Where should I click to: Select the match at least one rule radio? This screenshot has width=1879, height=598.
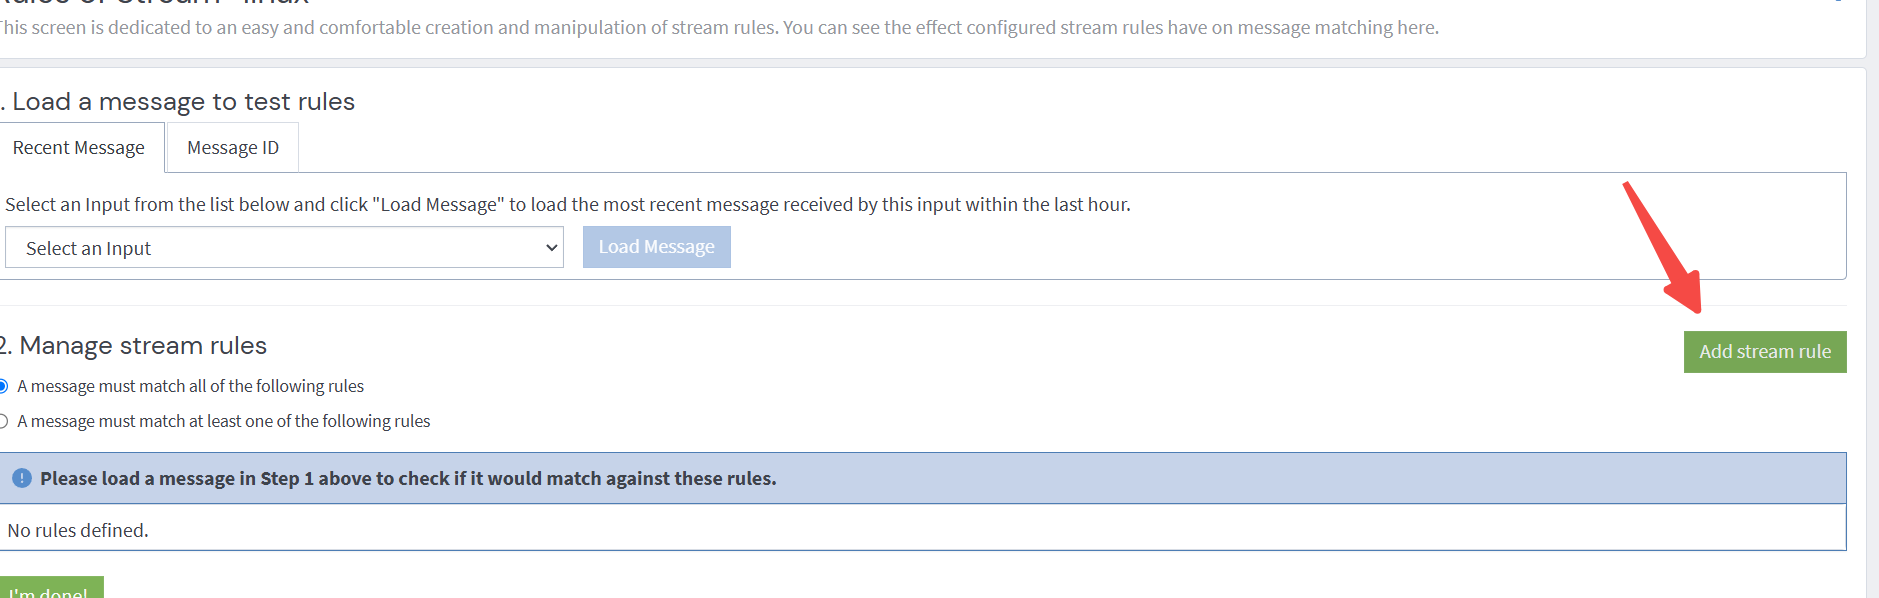[3, 421]
